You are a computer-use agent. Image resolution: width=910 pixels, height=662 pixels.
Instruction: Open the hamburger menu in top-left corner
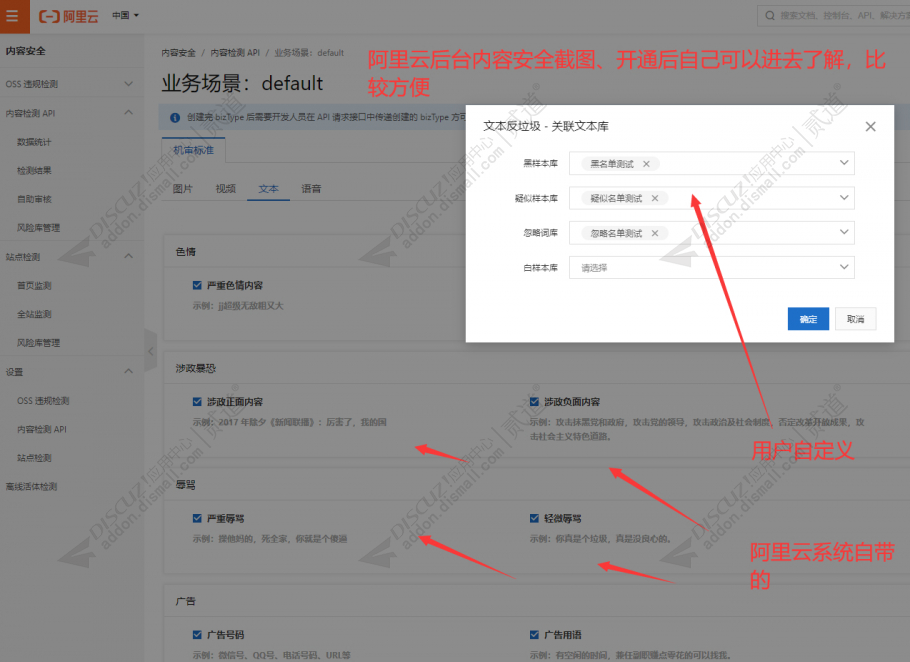click(x=13, y=16)
